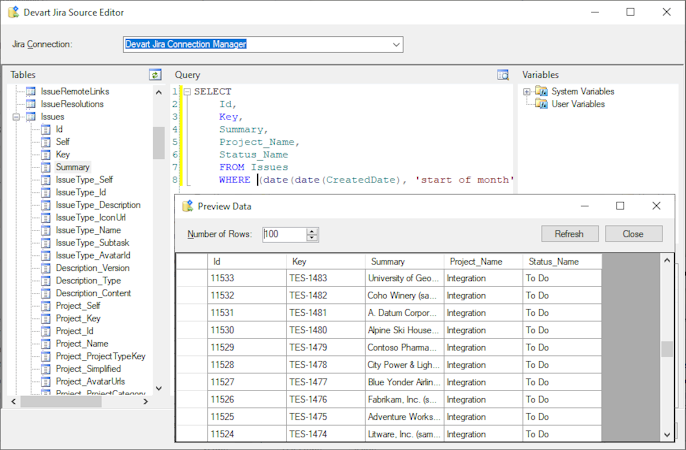686x450 pixels.
Task: Expand the System Variables node
Action: click(527, 92)
